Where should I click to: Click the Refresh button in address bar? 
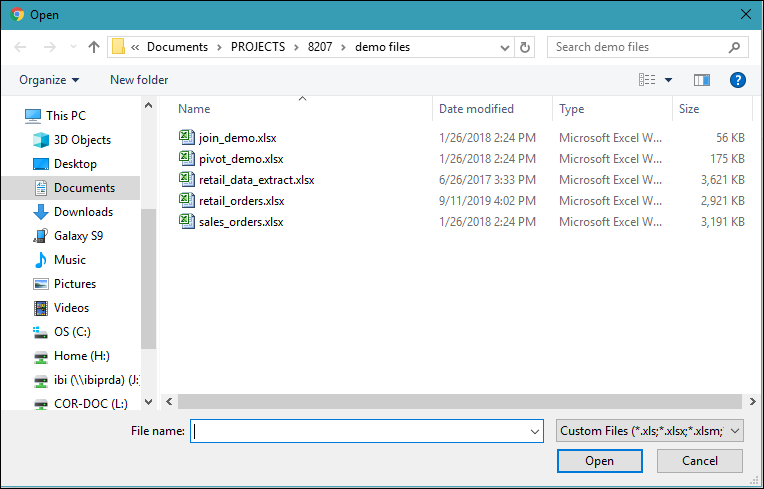tap(526, 47)
